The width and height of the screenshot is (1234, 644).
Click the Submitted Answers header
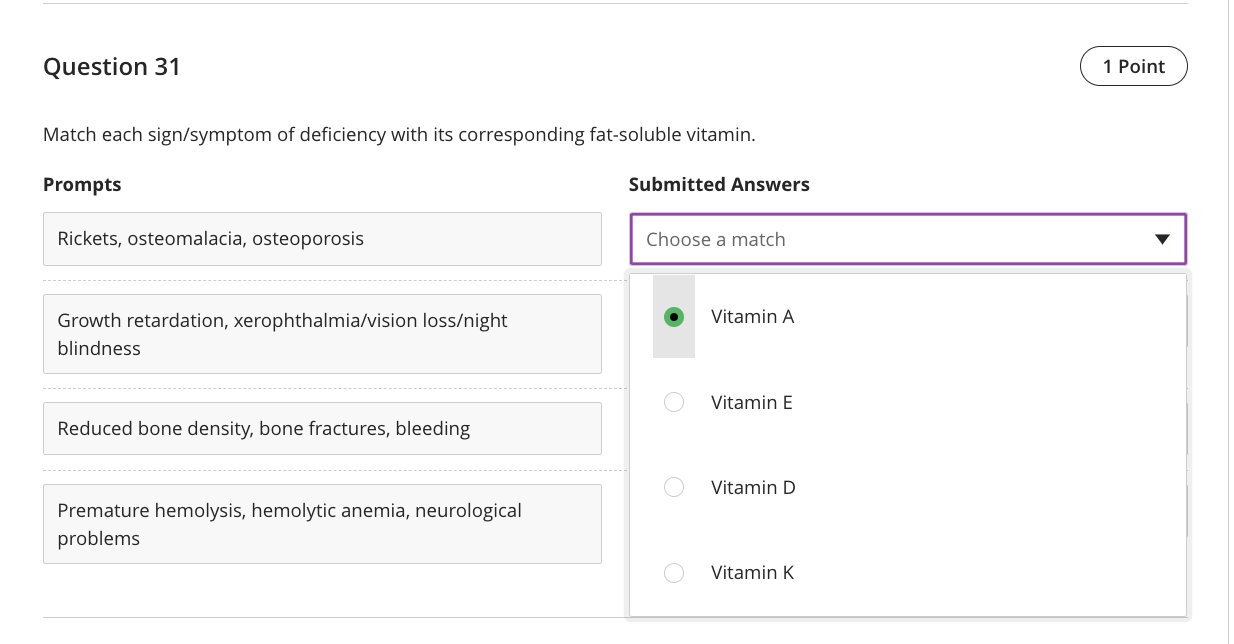coord(719,184)
